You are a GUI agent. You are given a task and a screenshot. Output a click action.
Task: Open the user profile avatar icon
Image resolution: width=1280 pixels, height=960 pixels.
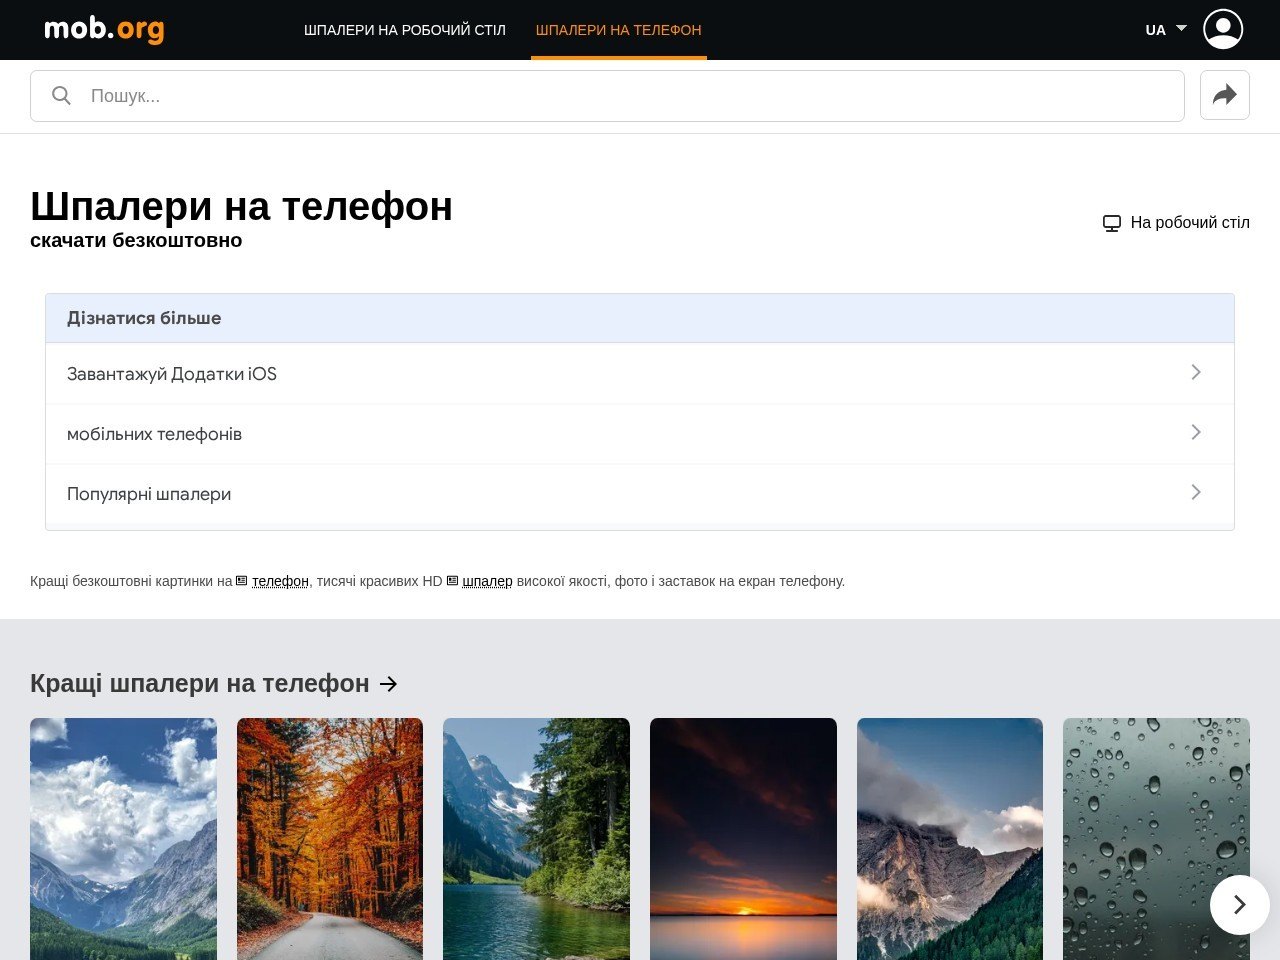[1223, 29]
